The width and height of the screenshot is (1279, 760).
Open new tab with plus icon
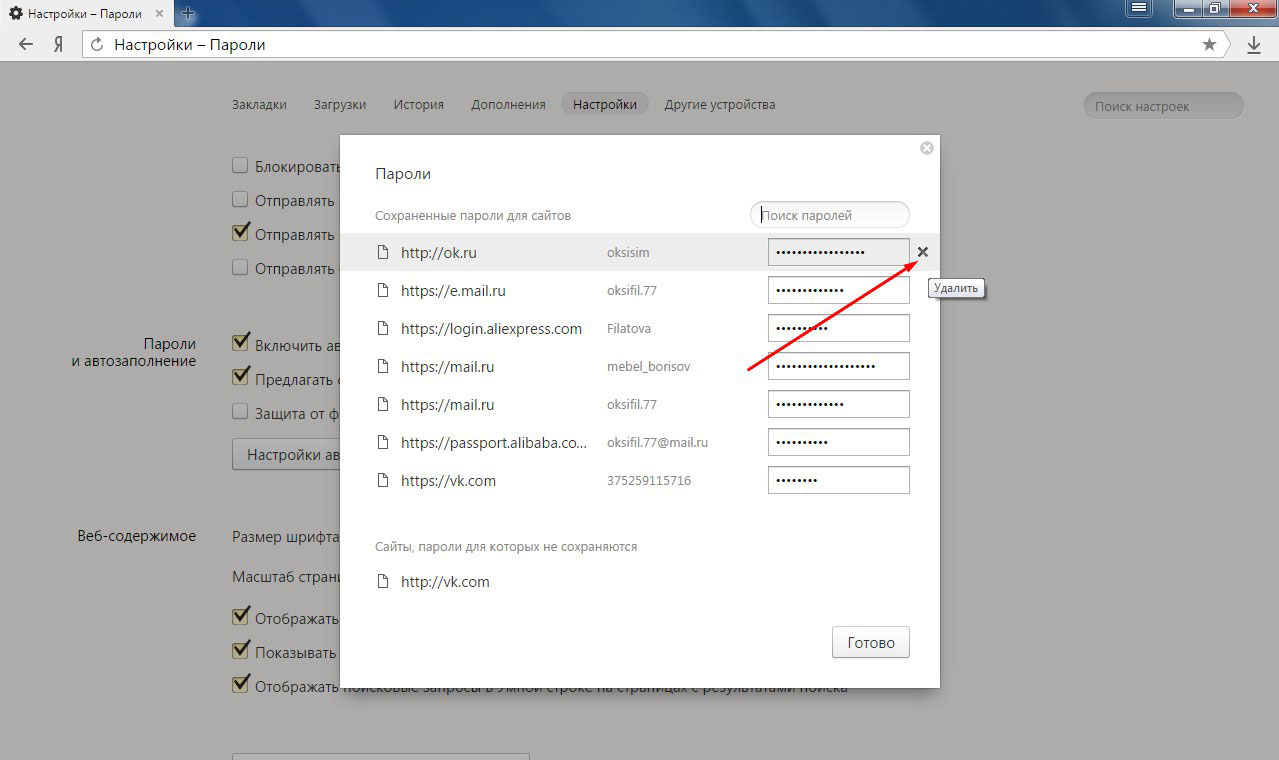188,14
